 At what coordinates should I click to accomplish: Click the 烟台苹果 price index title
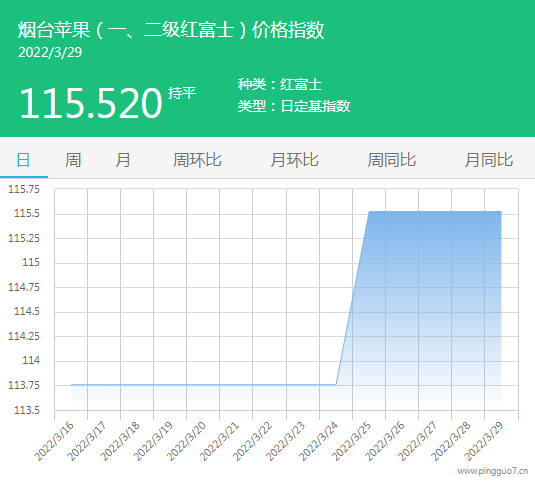(171, 30)
